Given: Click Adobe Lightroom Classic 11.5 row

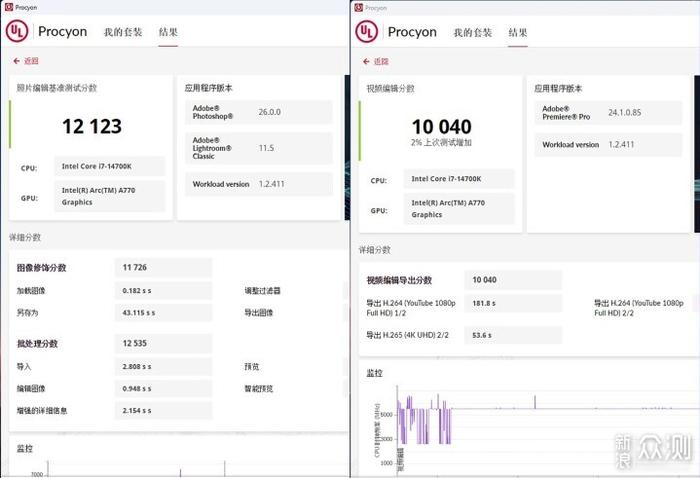Looking at the screenshot, I should click(259, 148).
